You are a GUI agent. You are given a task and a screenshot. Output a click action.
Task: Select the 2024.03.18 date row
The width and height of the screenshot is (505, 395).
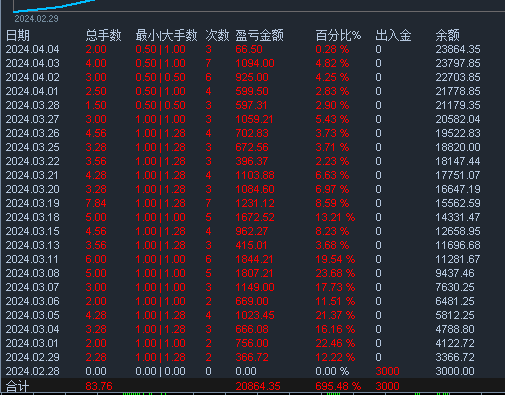click(252, 217)
